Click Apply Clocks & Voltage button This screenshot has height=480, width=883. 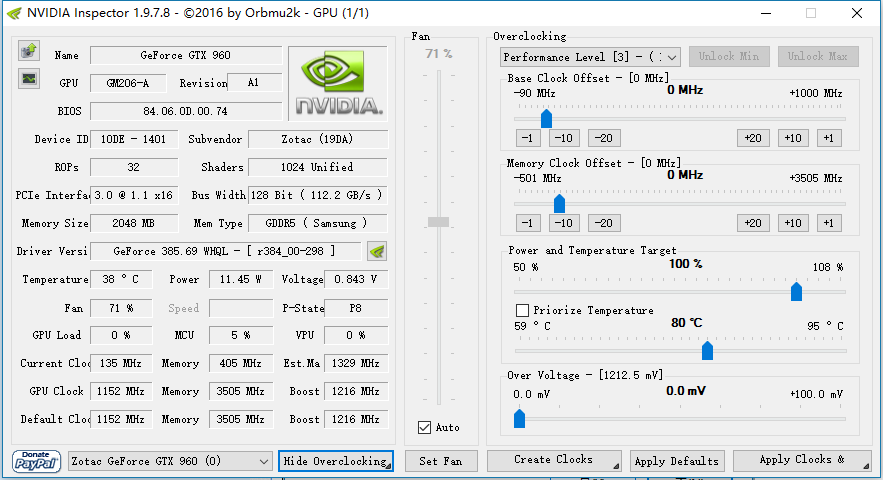(x=802, y=460)
